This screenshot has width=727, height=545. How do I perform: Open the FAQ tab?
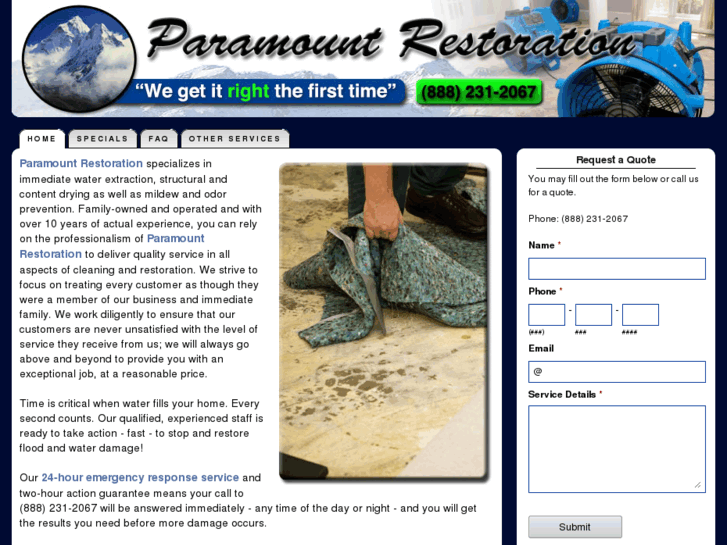(x=159, y=139)
